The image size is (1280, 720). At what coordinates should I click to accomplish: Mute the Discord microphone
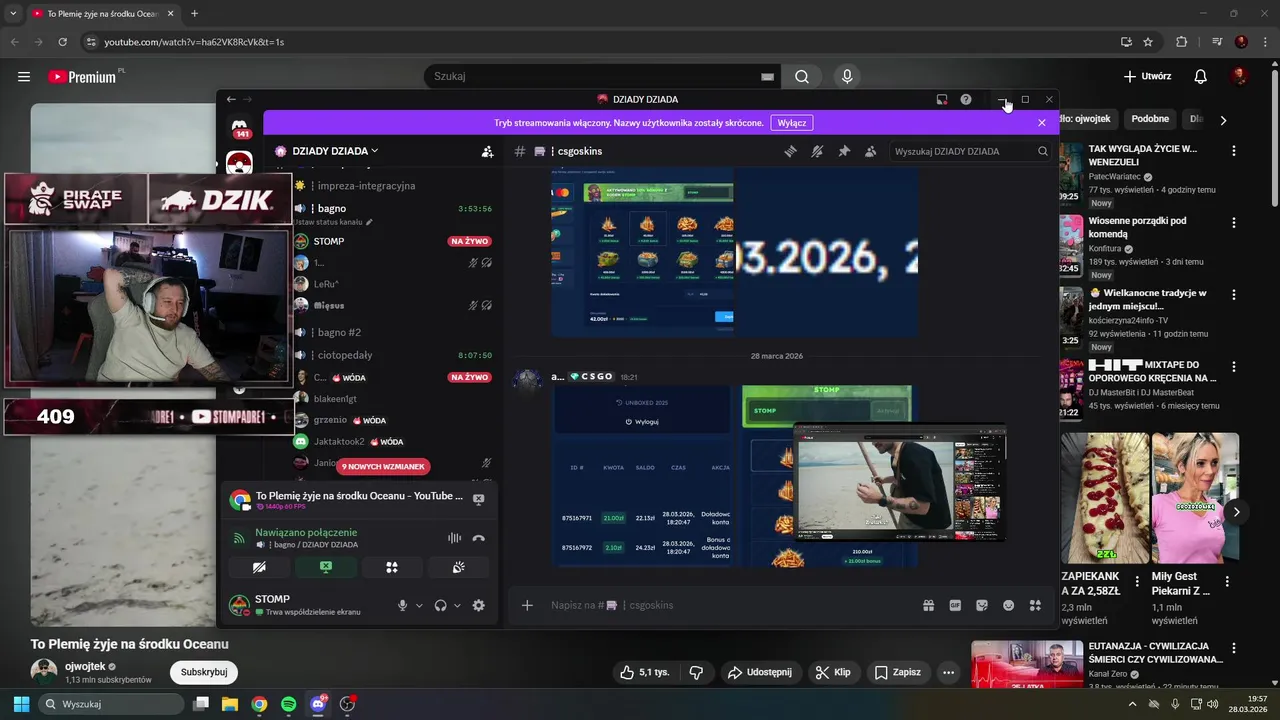click(403, 605)
